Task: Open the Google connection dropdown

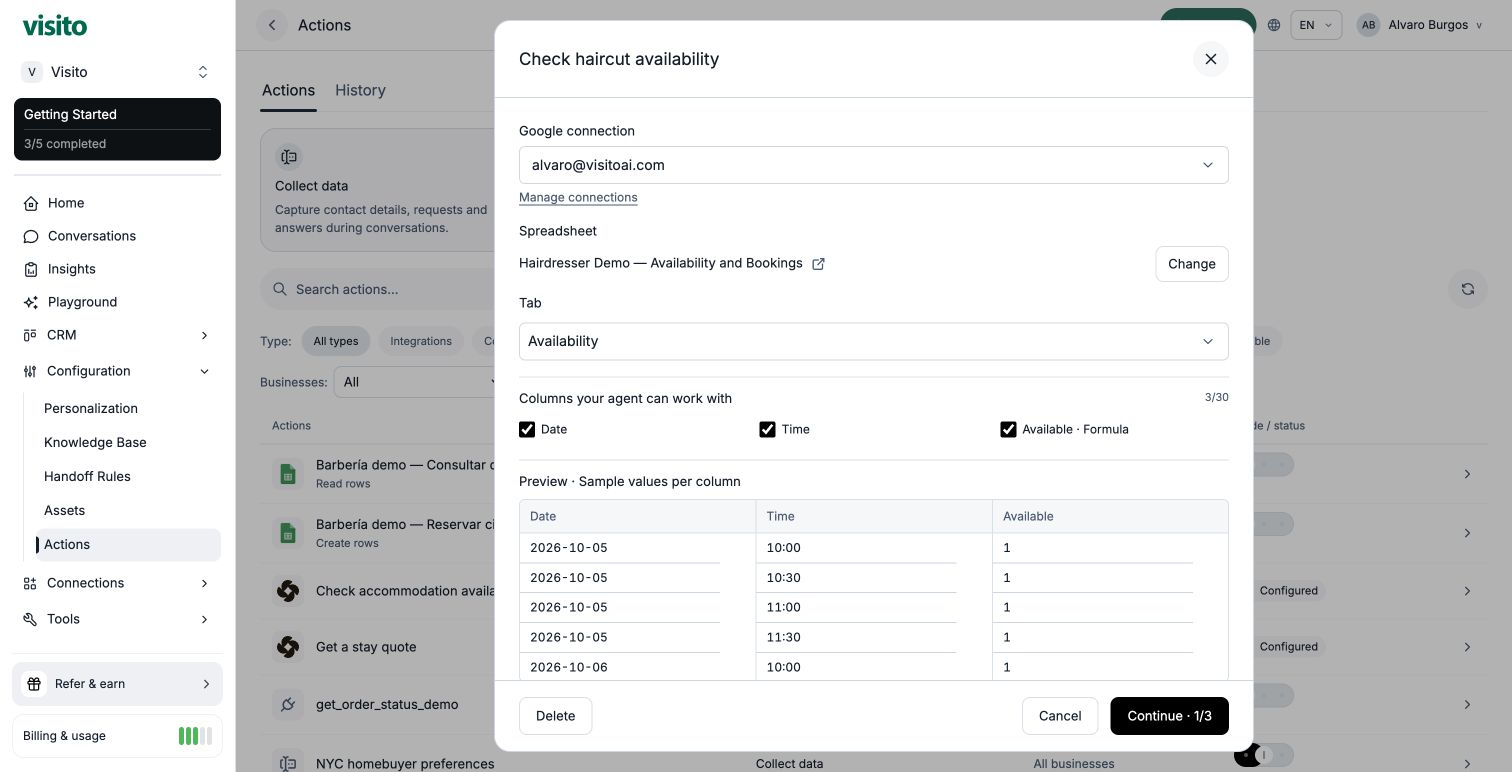Action: [x=873, y=165]
